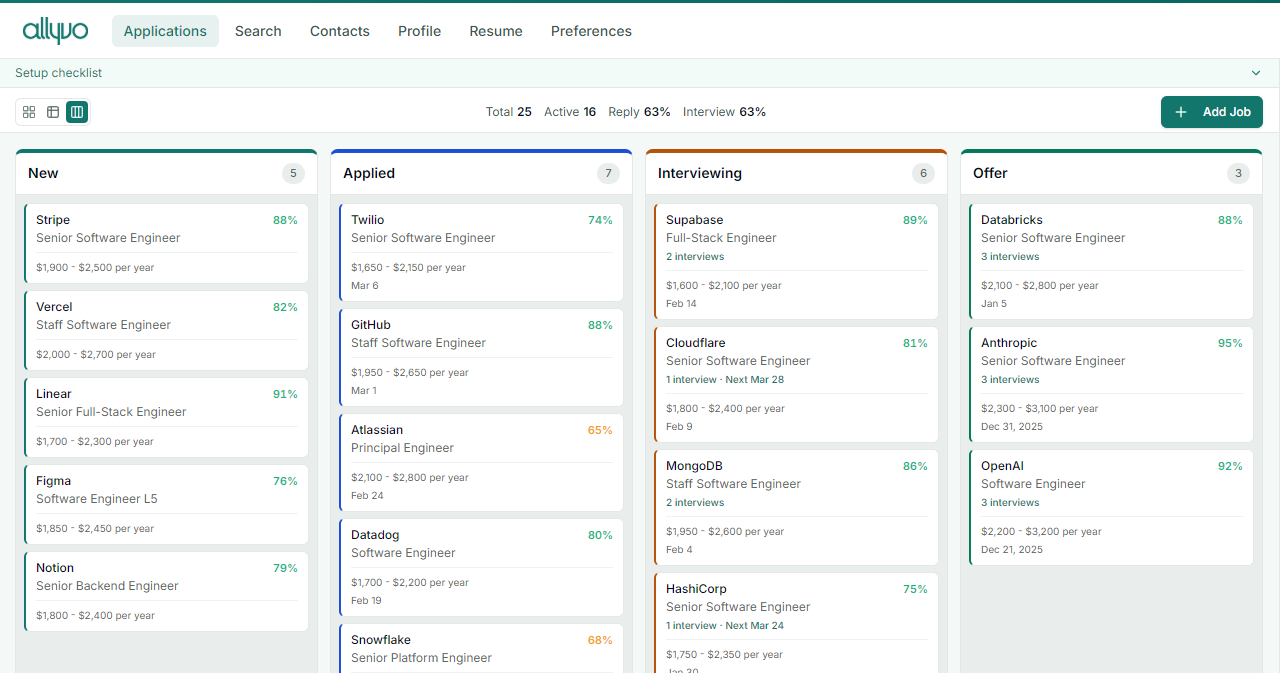Select the GitHub Staff Software Engineer card
The width and height of the screenshot is (1280, 673).
click(481, 357)
